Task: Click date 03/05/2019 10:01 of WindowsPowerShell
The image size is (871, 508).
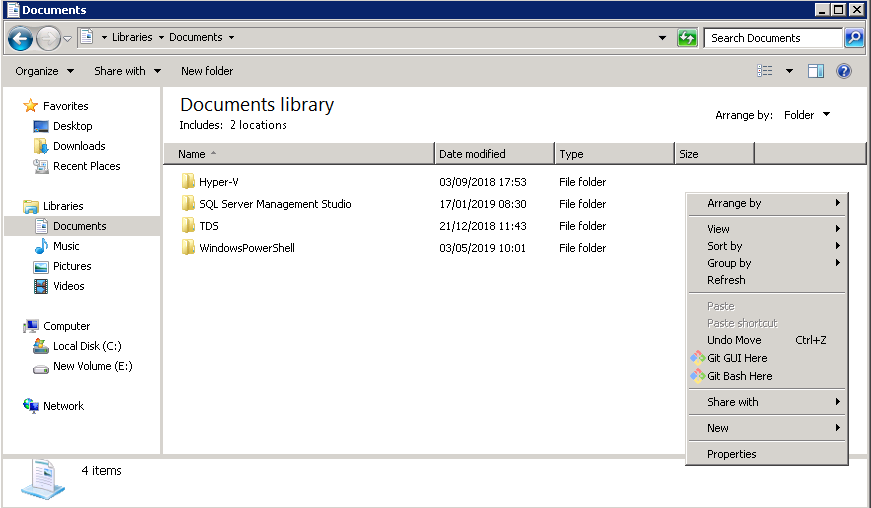Action: (482, 248)
